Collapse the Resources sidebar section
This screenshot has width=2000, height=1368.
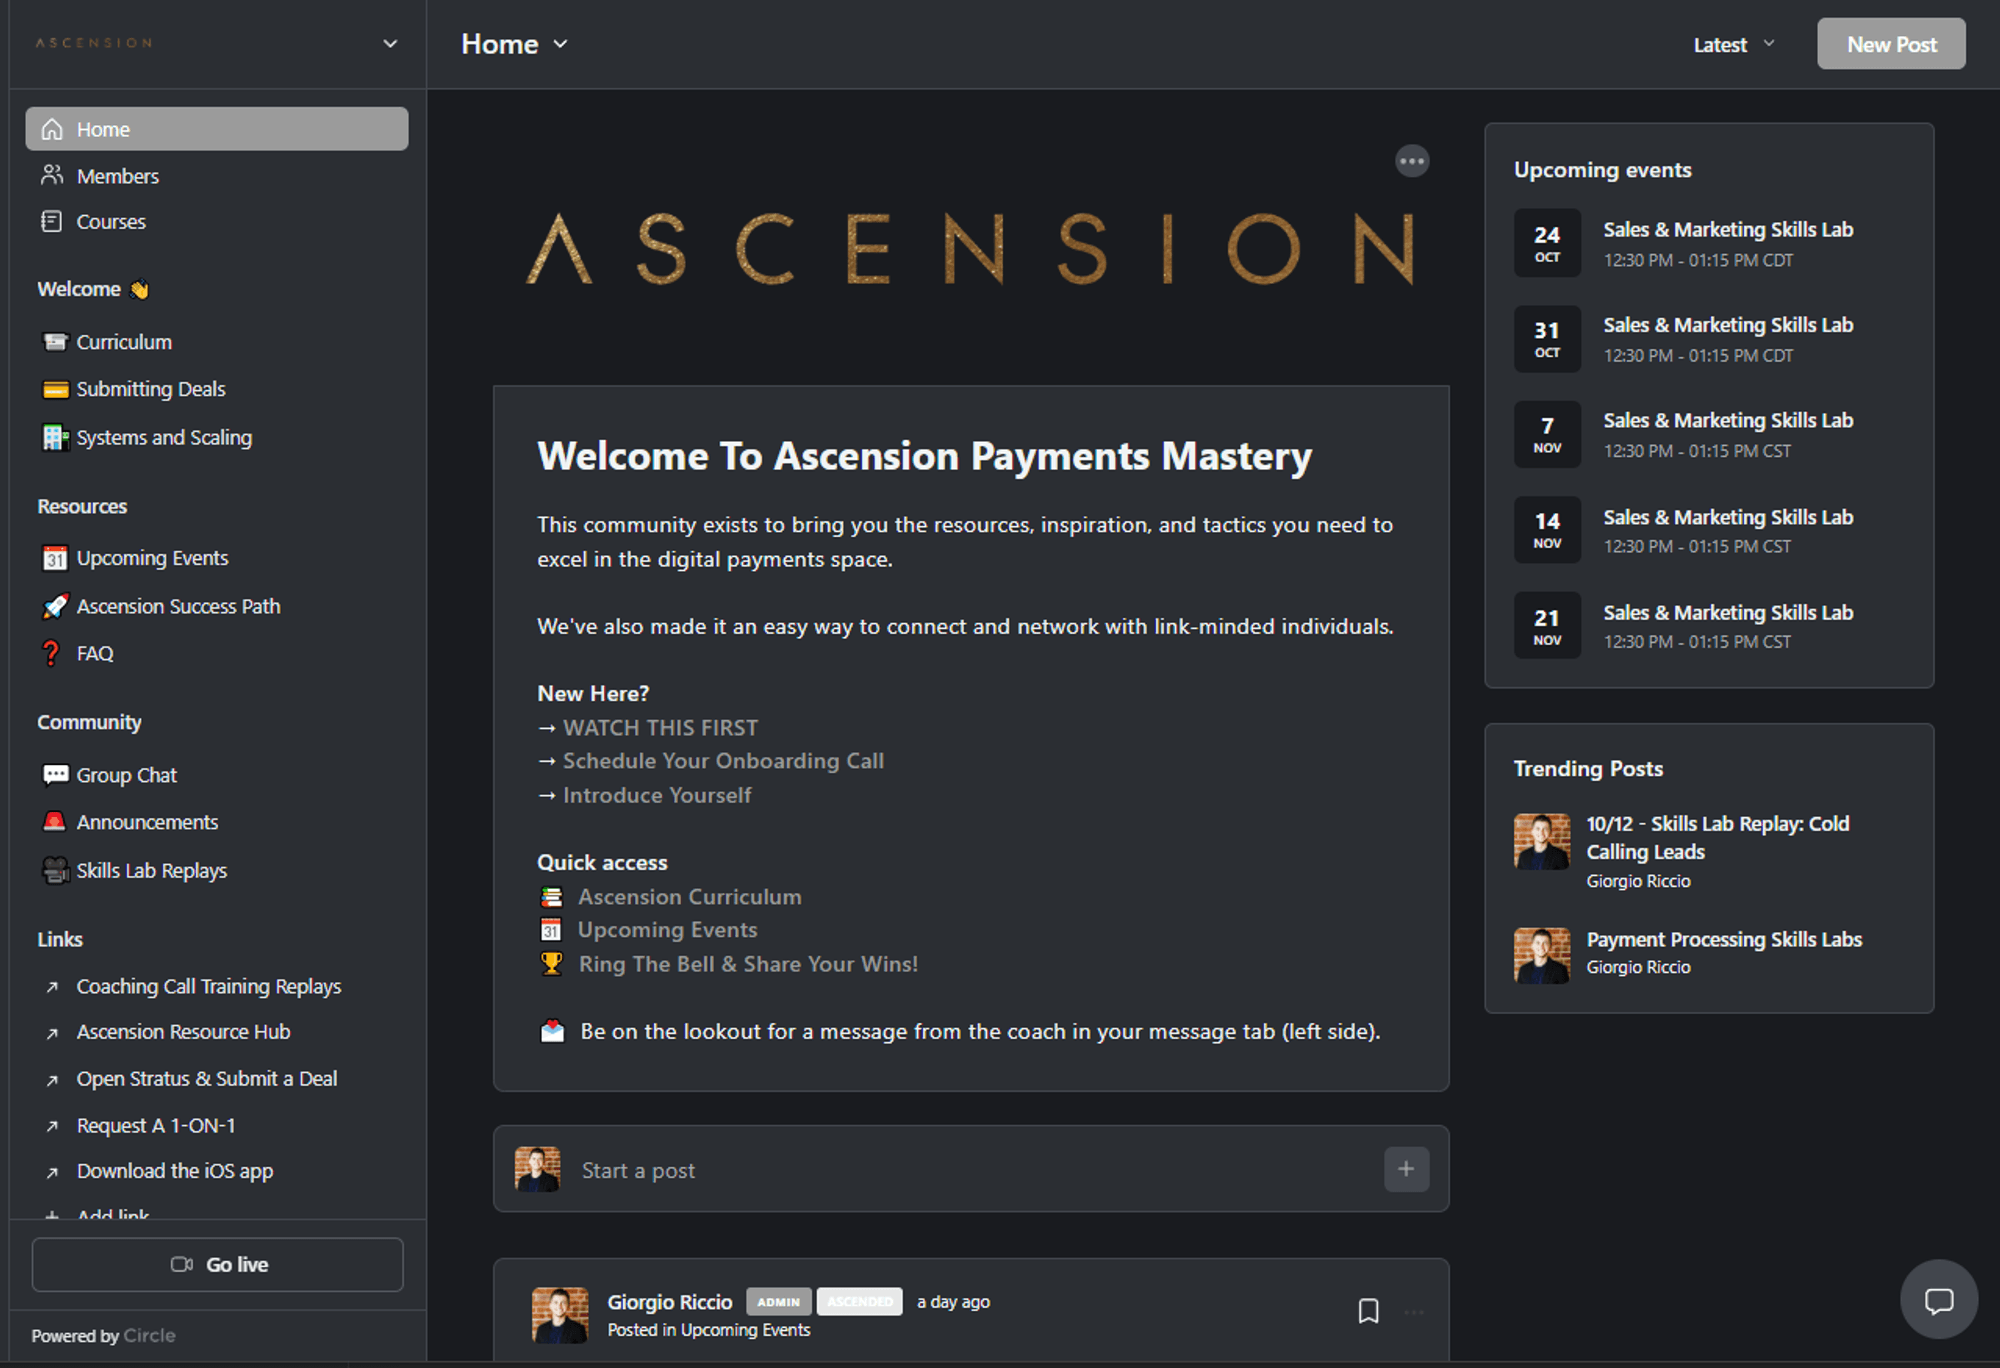[82, 506]
